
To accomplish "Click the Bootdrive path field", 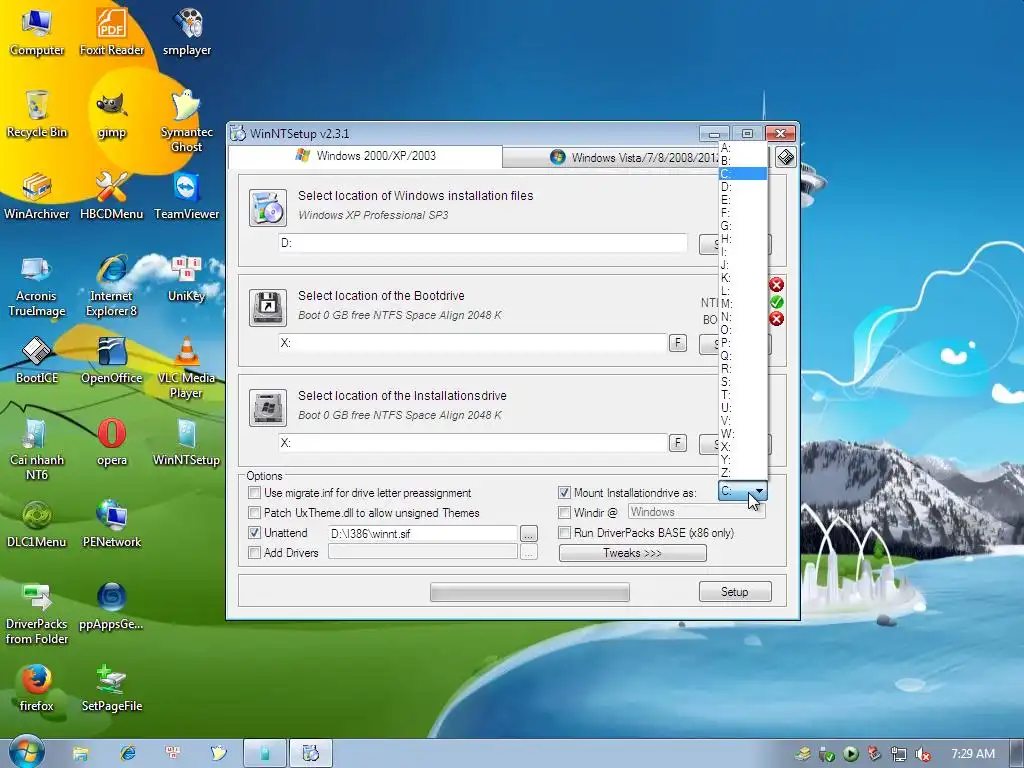I will (x=473, y=343).
